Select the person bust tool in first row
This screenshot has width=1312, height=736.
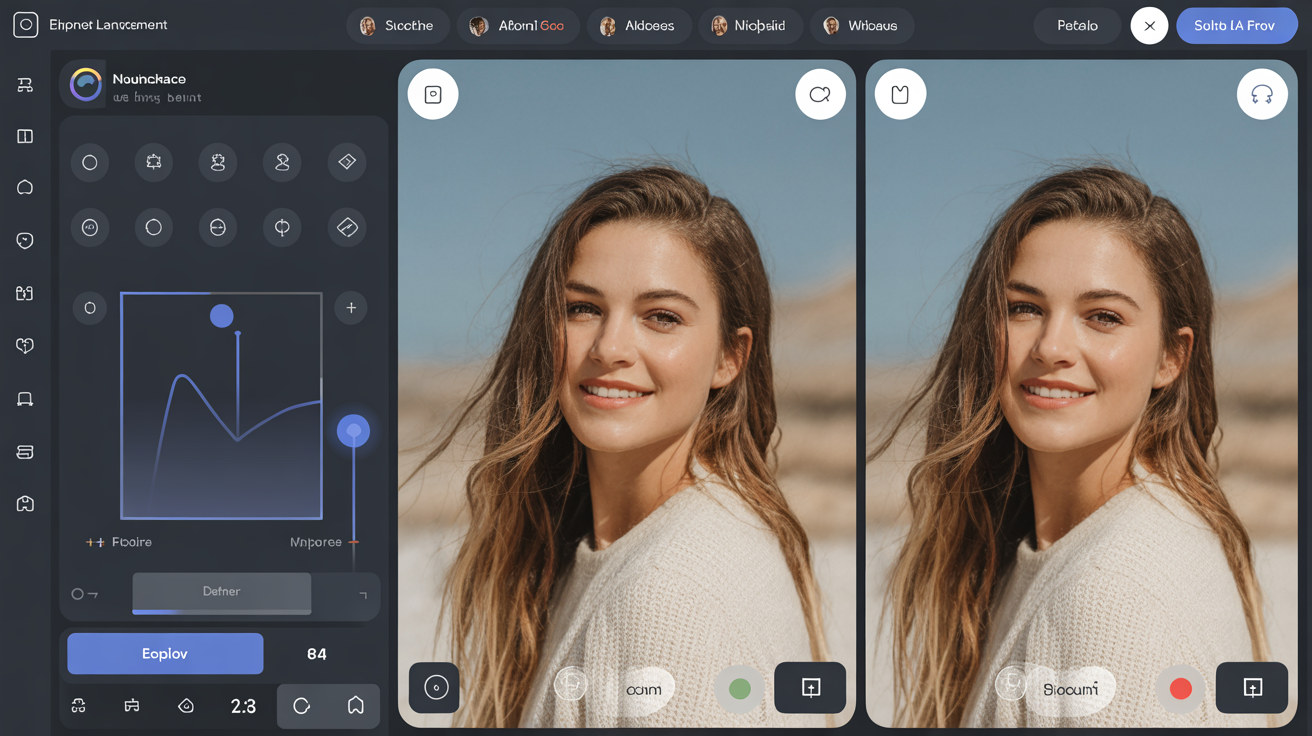click(x=282, y=162)
